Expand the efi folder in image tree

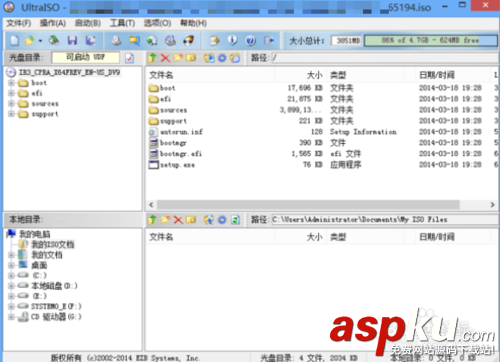click(11, 93)
